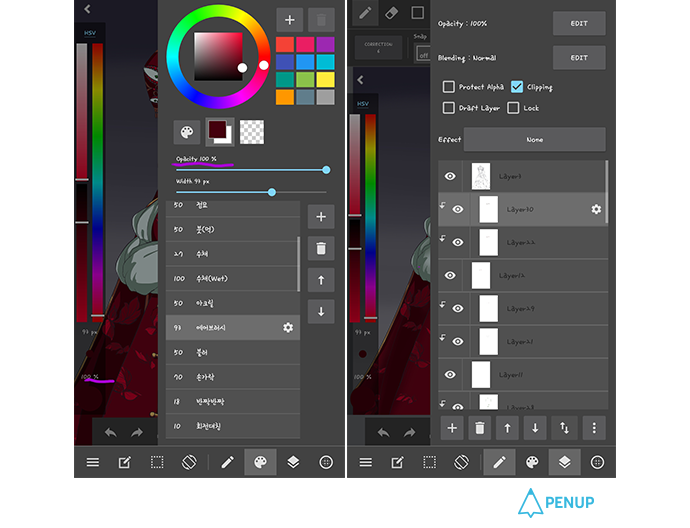Select the highlighted palette tab on brush panel screen
The height and width of the screenshot is (528, 690).
(x=260, y=462)
